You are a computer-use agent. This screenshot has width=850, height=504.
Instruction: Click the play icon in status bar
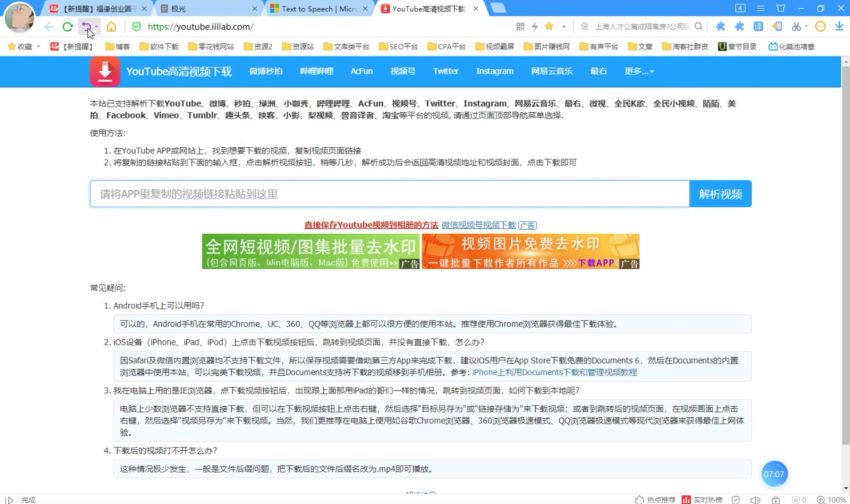9,500
